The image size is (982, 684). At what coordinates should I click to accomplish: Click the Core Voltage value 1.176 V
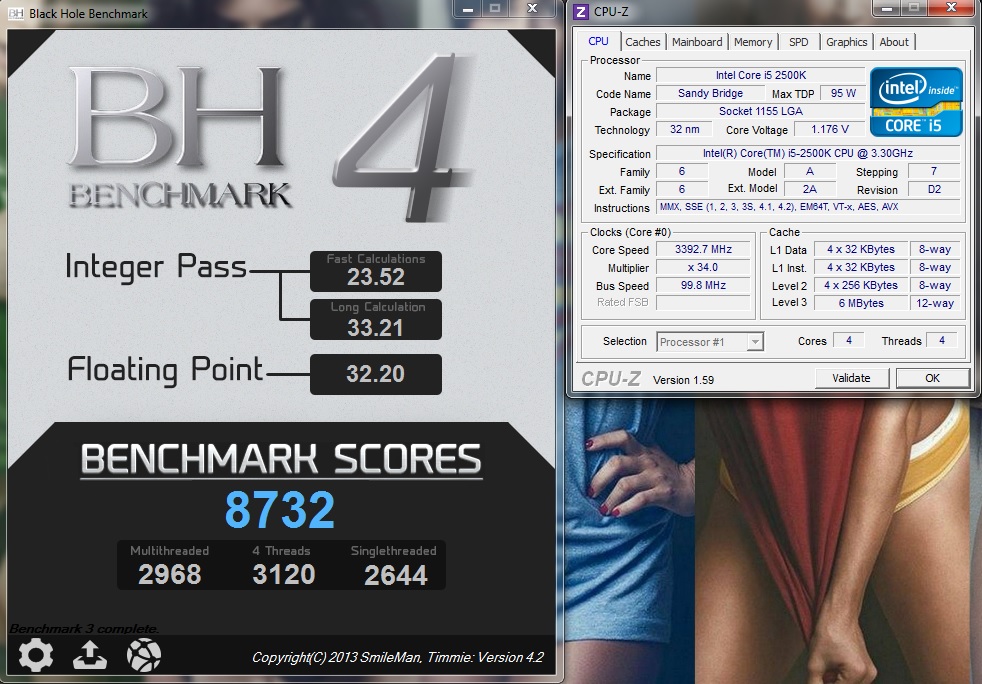(x=830, y=129)
